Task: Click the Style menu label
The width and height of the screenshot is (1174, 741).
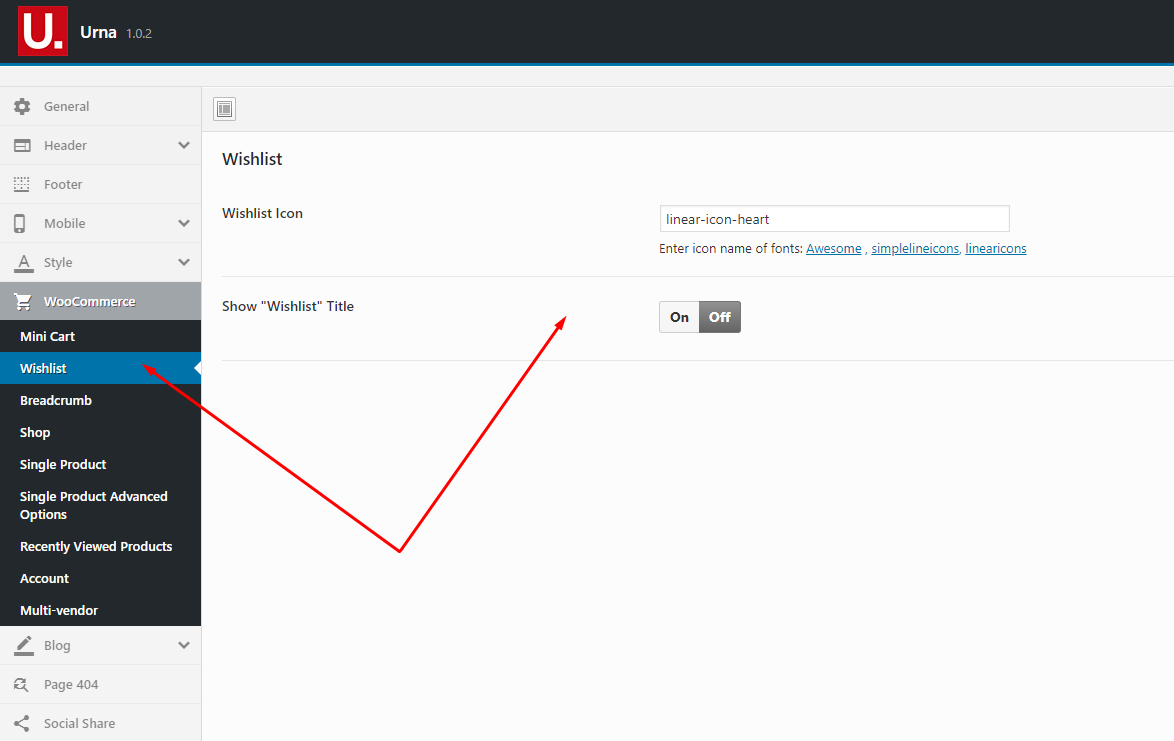Action: 58,263
